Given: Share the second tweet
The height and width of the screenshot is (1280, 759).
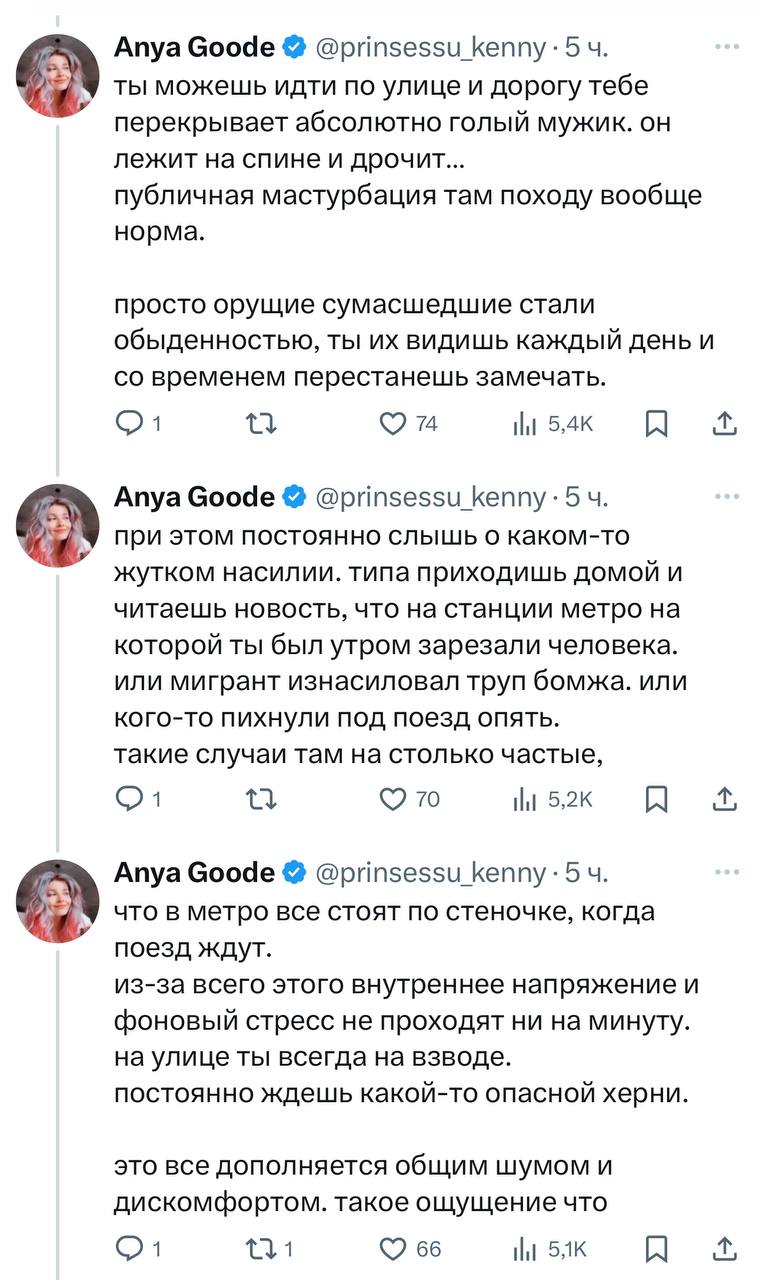Looking at the screenshot, I should coord(725,798).
